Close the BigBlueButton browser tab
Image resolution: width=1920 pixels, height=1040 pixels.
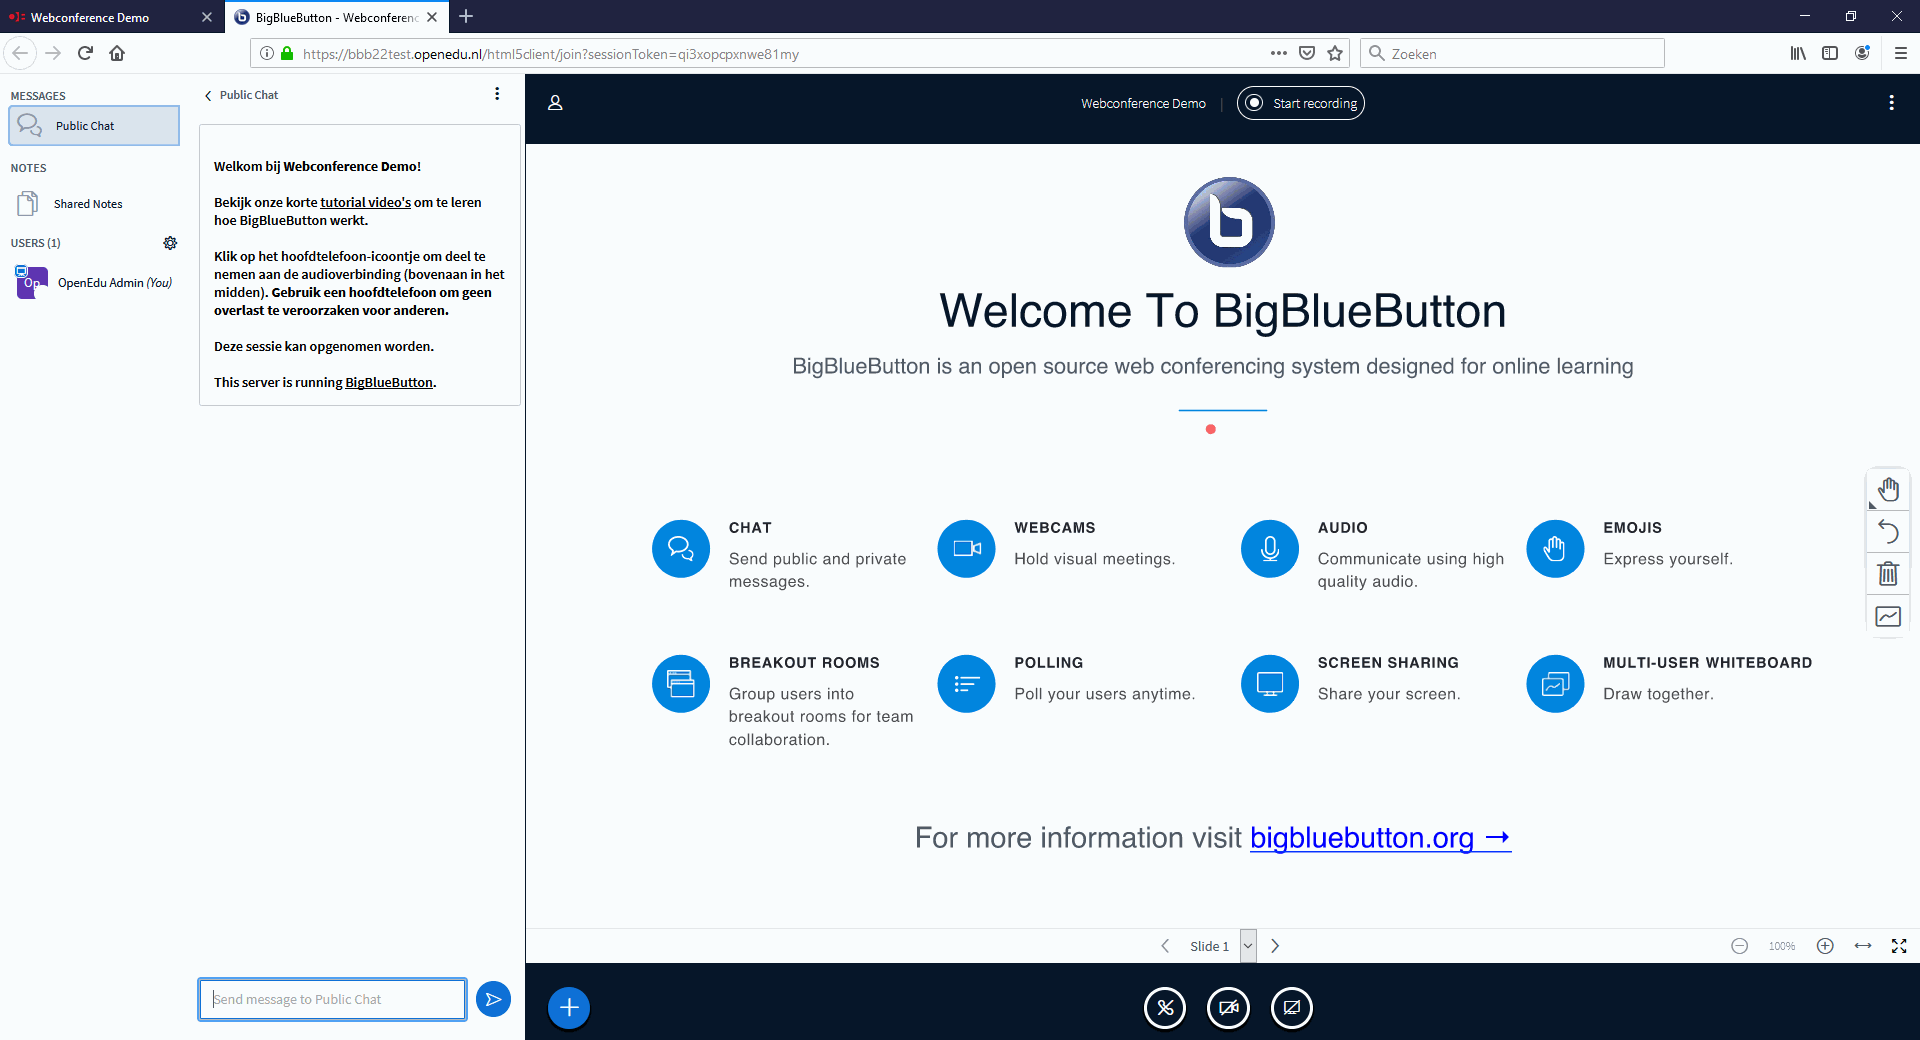(432, 17)
